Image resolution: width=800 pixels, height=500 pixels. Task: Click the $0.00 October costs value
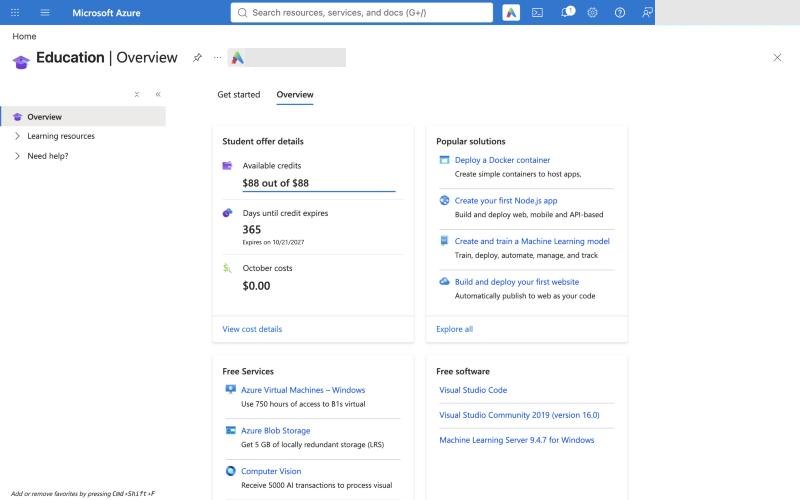tap(256, 286)
